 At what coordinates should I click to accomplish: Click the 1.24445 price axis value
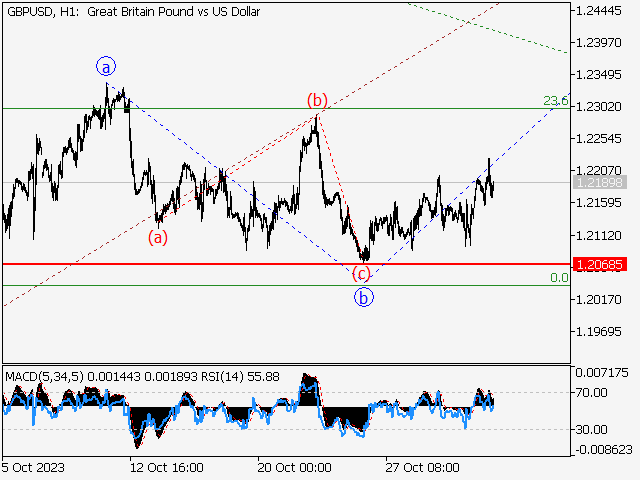(598, 11)
